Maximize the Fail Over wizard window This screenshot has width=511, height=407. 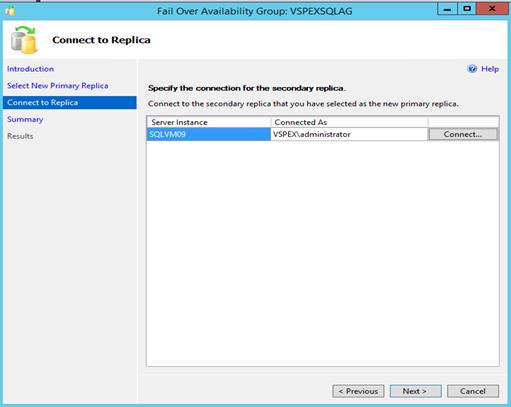tap(467, 9)
